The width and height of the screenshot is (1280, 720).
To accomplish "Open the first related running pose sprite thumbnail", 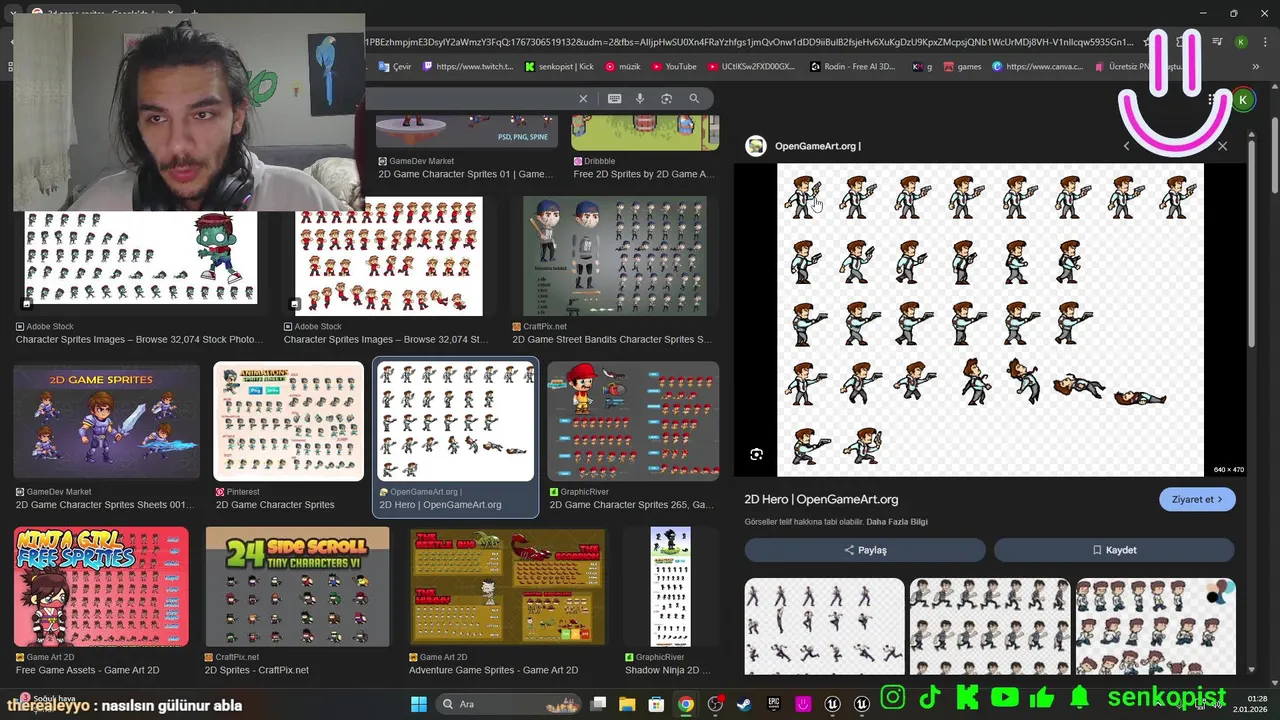I will (x=824, y=627).
